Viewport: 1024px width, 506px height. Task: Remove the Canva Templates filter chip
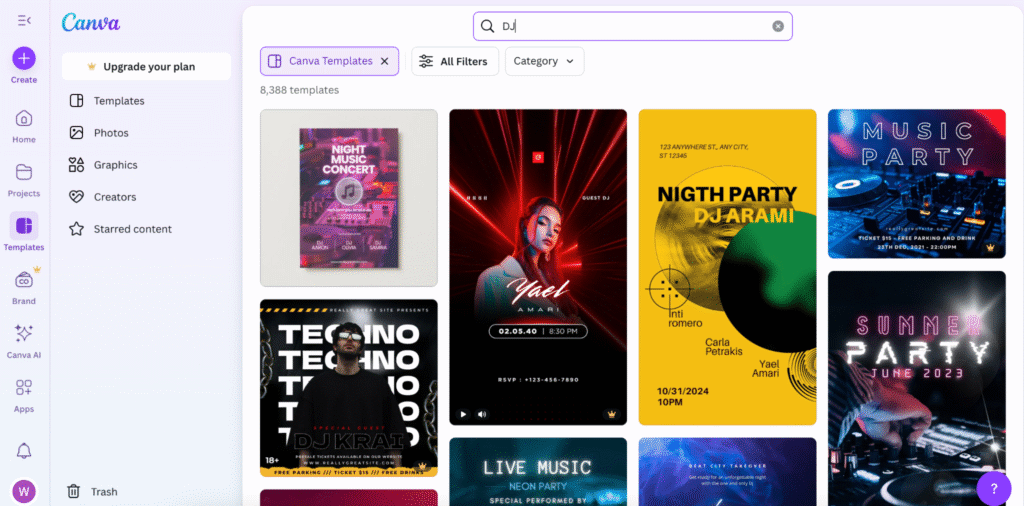click(384, 61)
